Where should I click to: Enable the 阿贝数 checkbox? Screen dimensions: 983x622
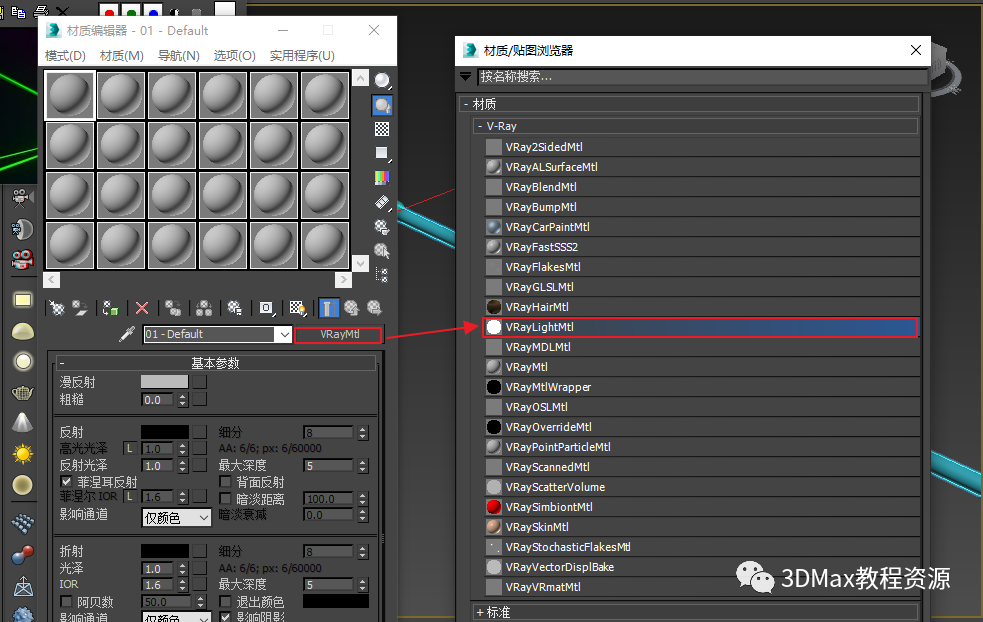click(66, 601)
